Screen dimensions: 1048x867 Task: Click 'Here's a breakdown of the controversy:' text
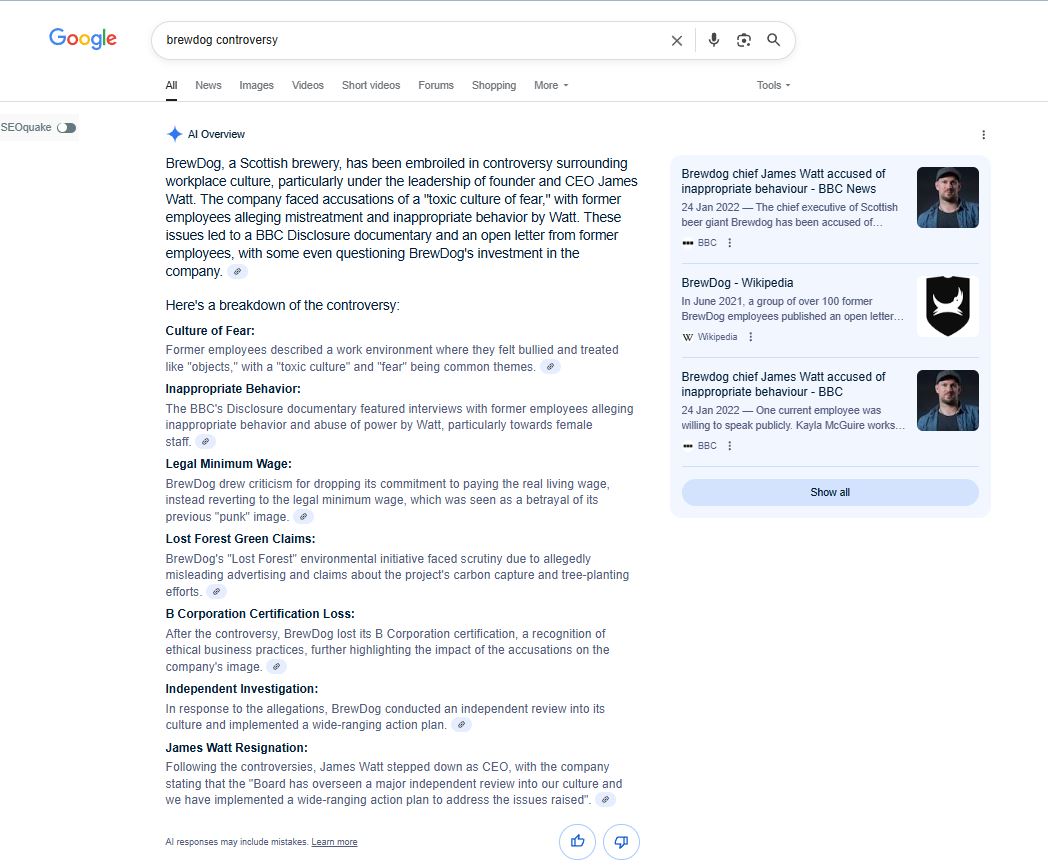pos(283,305)
